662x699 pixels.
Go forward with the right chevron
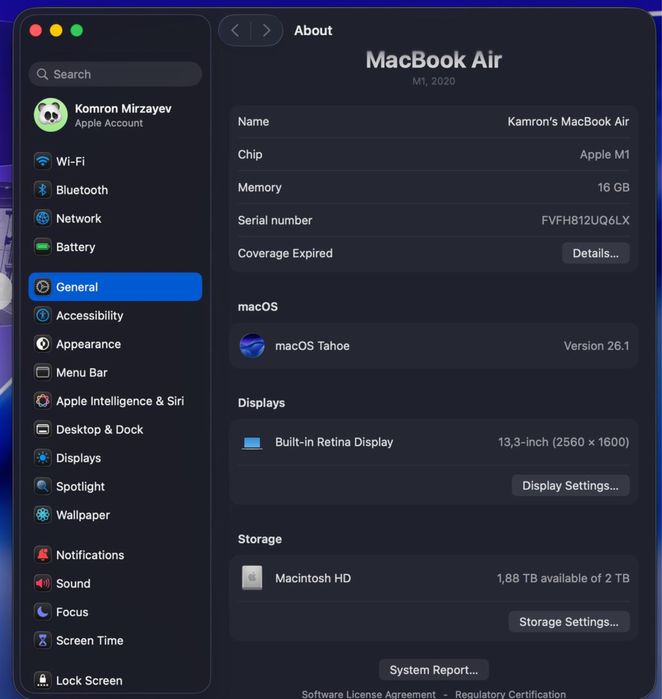click(266, 30)
